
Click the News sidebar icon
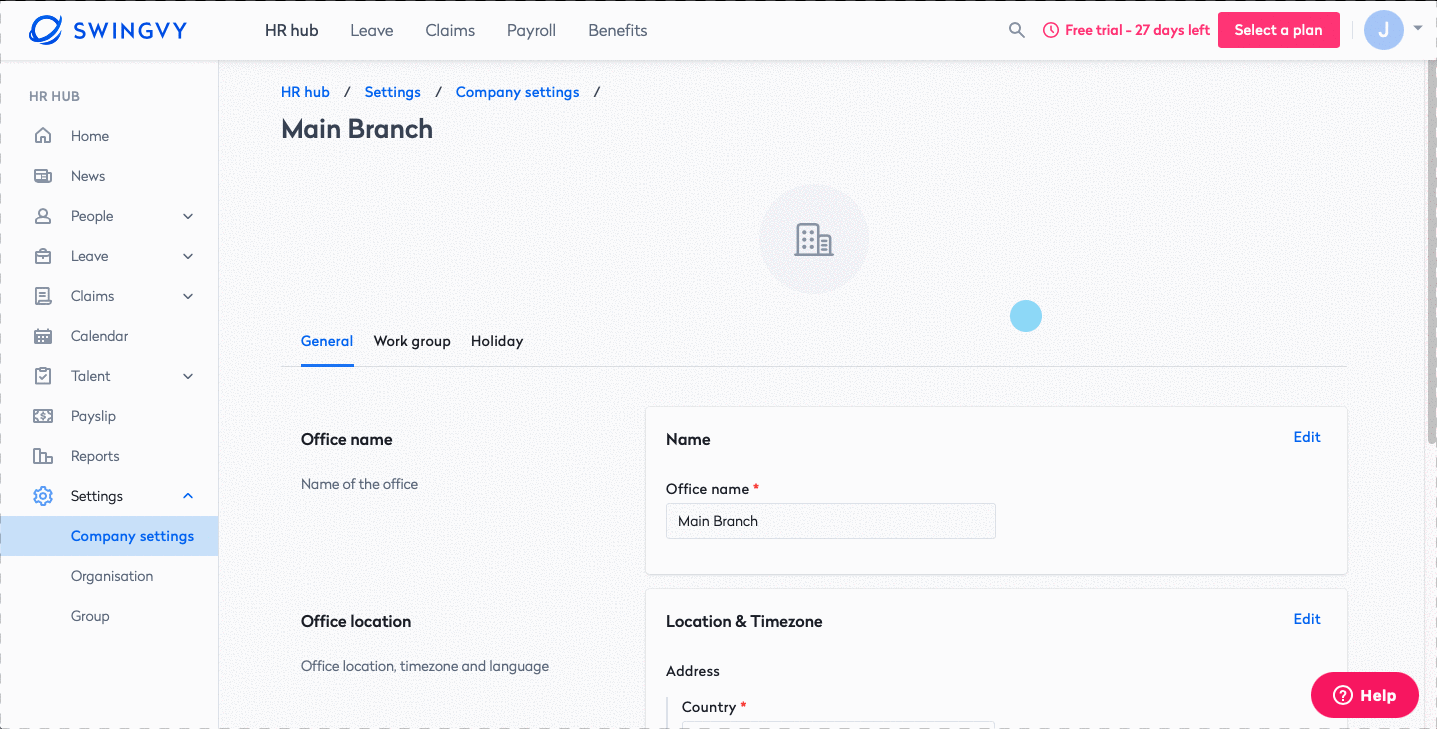pyautogui.click(x=43, y=176)
